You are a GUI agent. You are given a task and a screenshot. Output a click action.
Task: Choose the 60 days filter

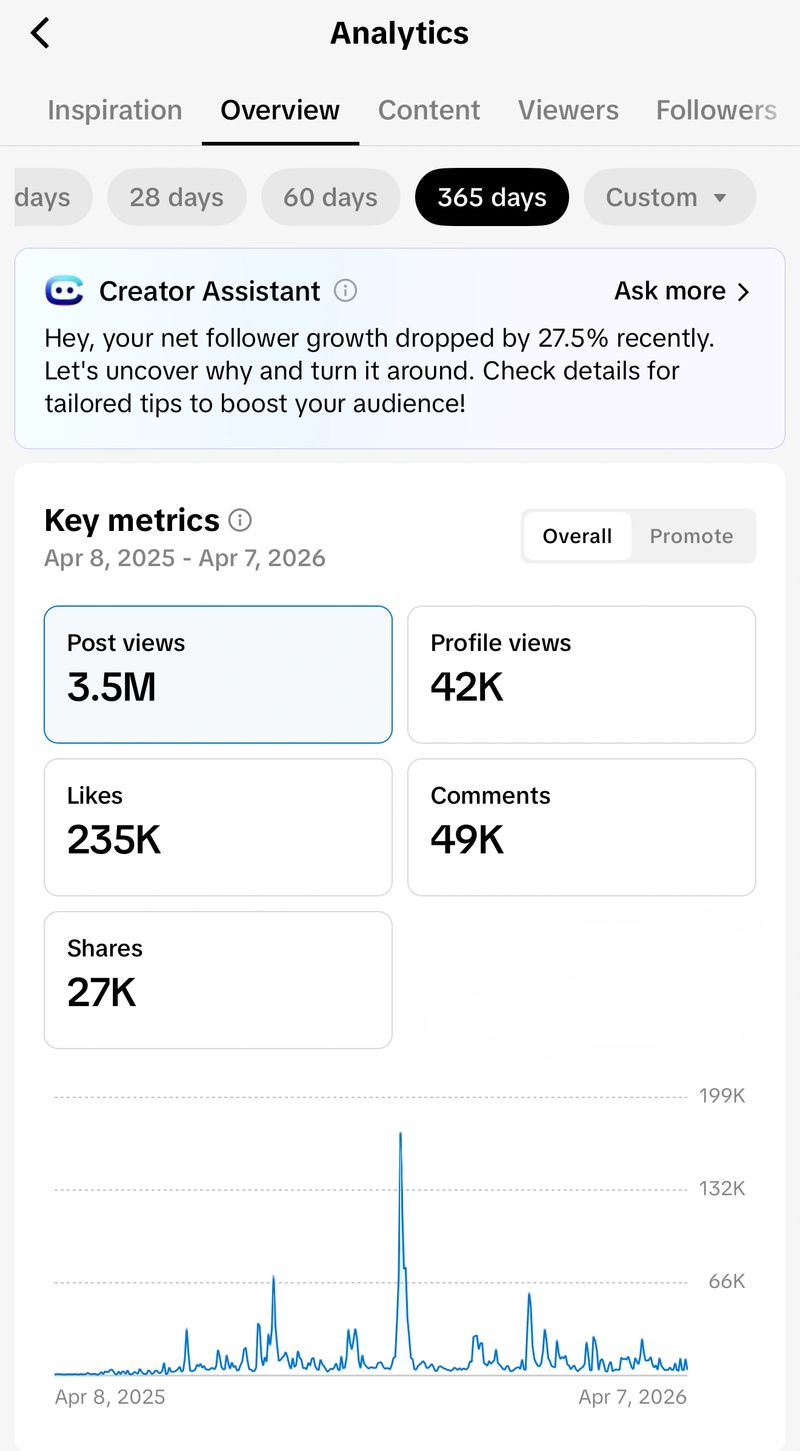point(330,197)
